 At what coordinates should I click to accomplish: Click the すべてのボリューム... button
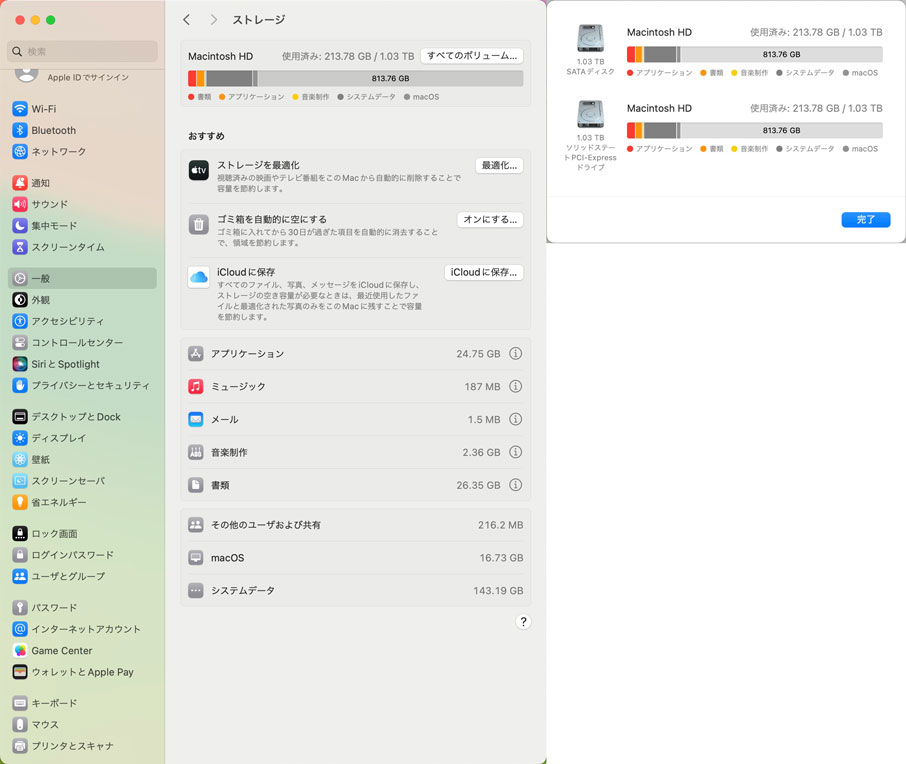click(x=472, y=55)
